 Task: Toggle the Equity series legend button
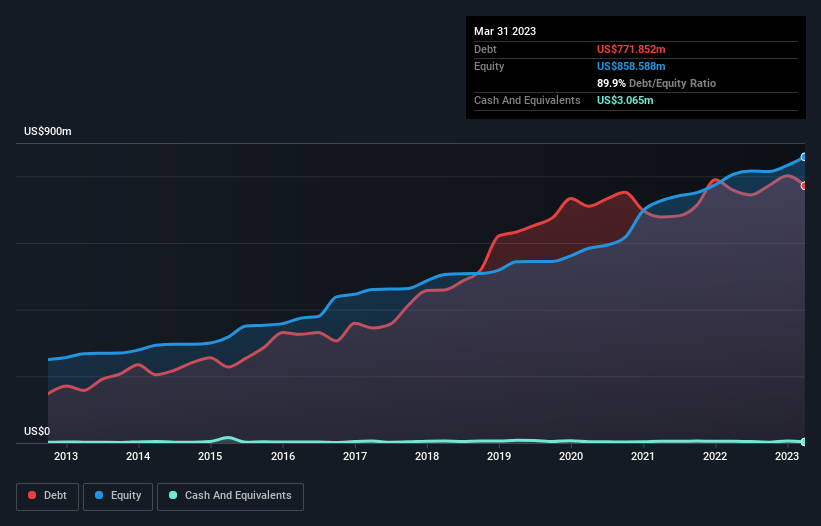click(118, 496)
